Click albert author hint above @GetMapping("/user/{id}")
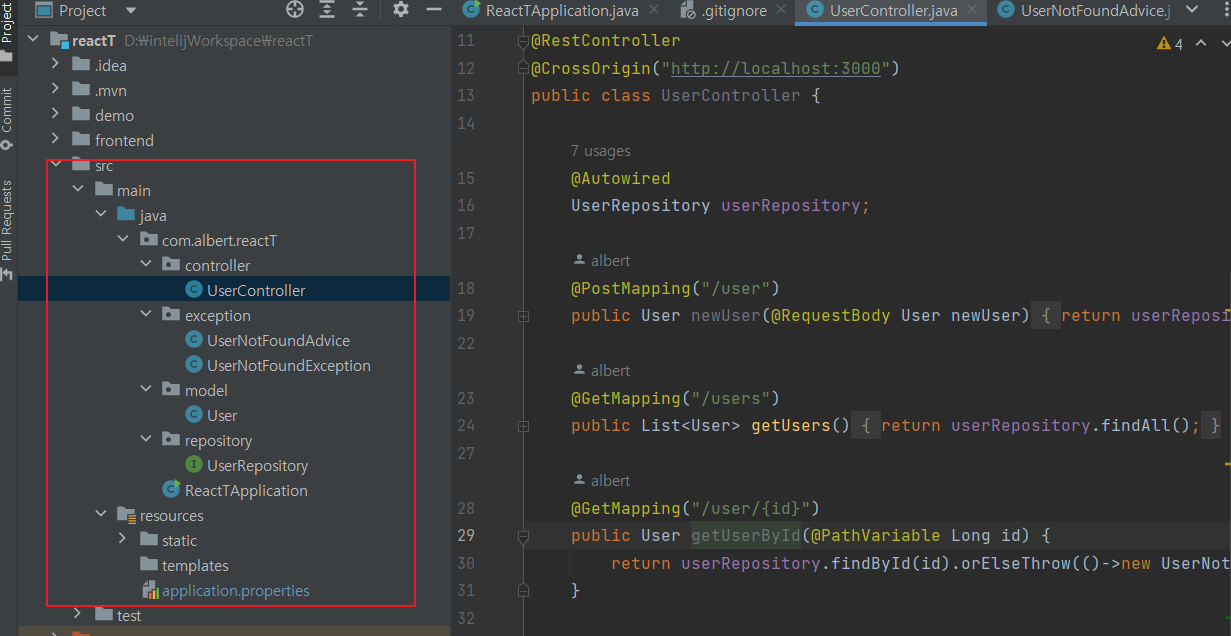The height and width of the screenshot is (636, 1231). pyautogui.click(x=601, y=481)
